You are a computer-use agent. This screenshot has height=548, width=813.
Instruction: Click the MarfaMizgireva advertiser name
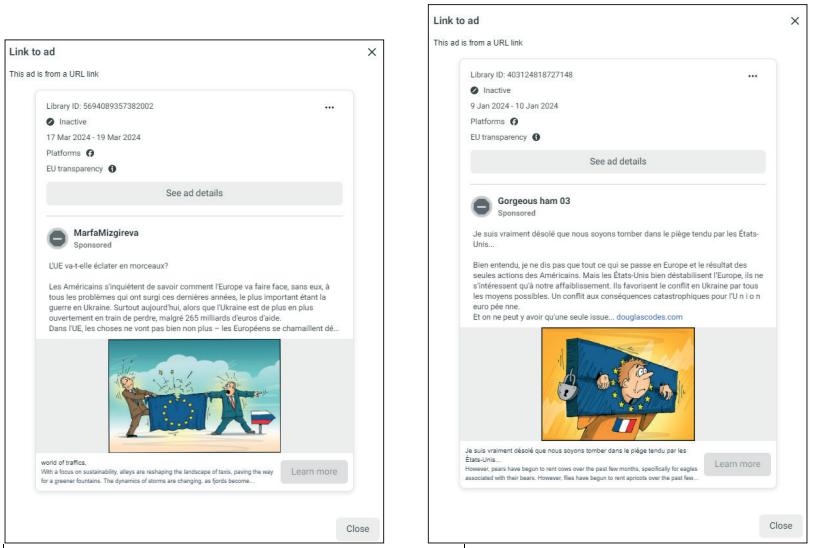point(106,233)
